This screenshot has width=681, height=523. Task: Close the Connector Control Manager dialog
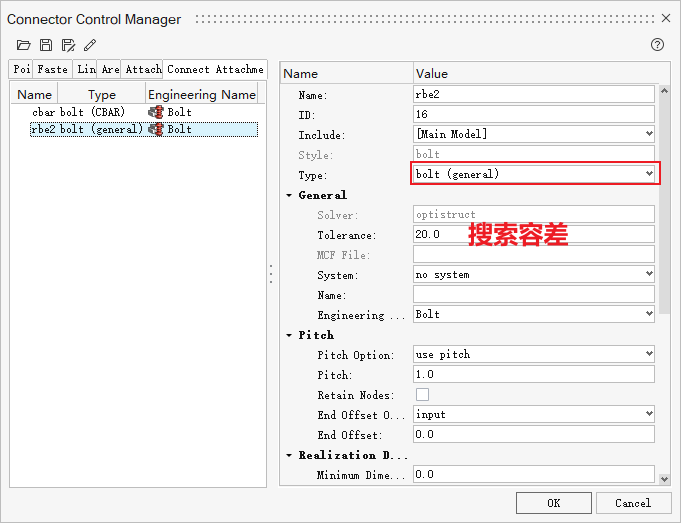[x=666, y=18]
